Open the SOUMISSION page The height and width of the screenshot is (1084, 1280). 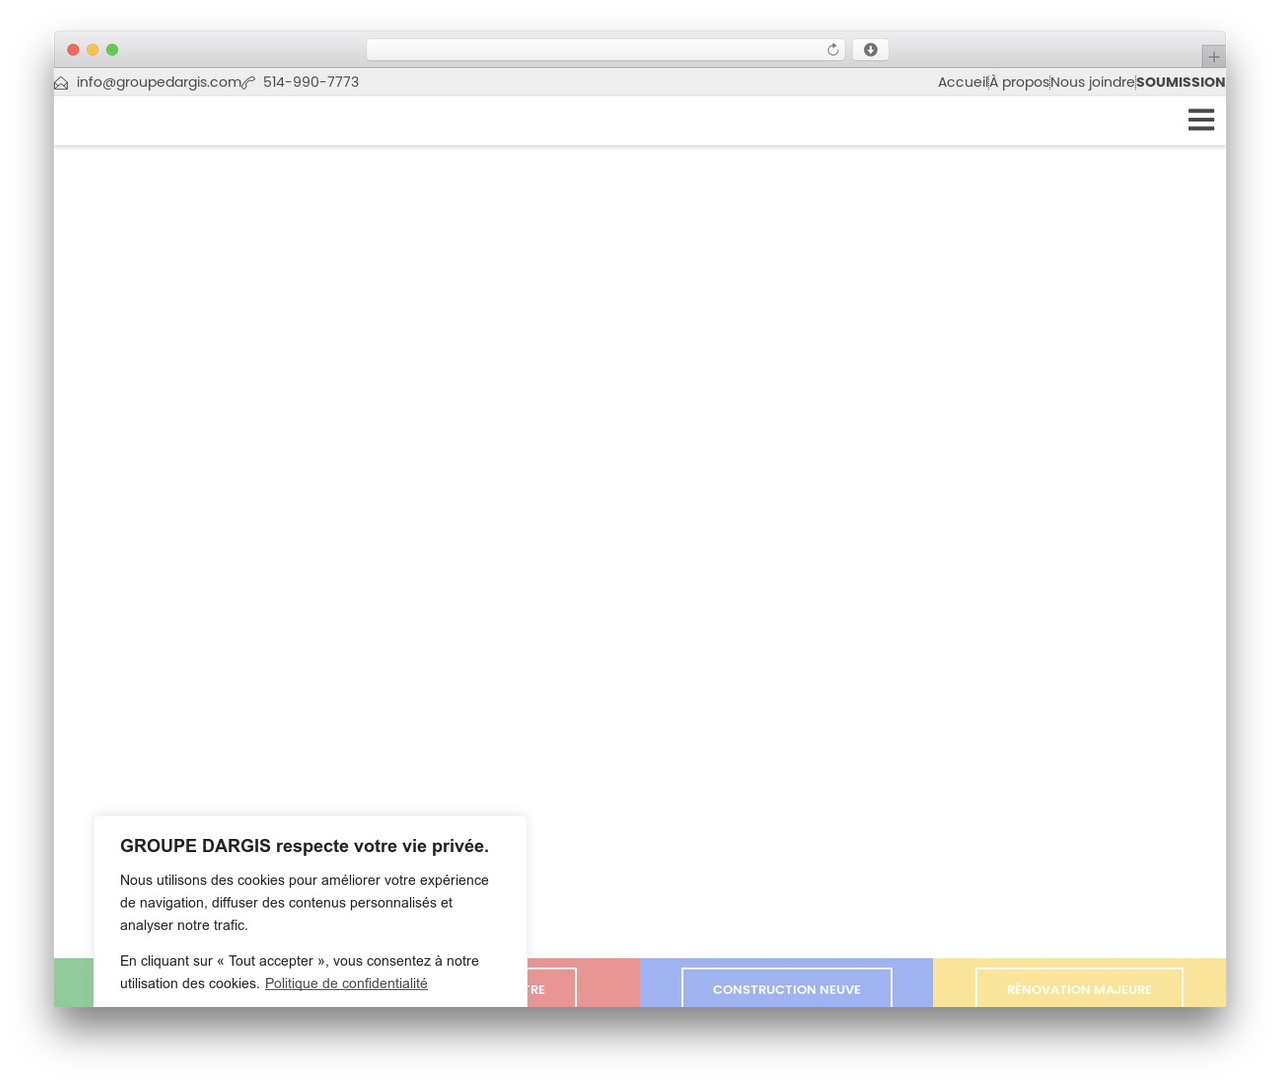1180,82
